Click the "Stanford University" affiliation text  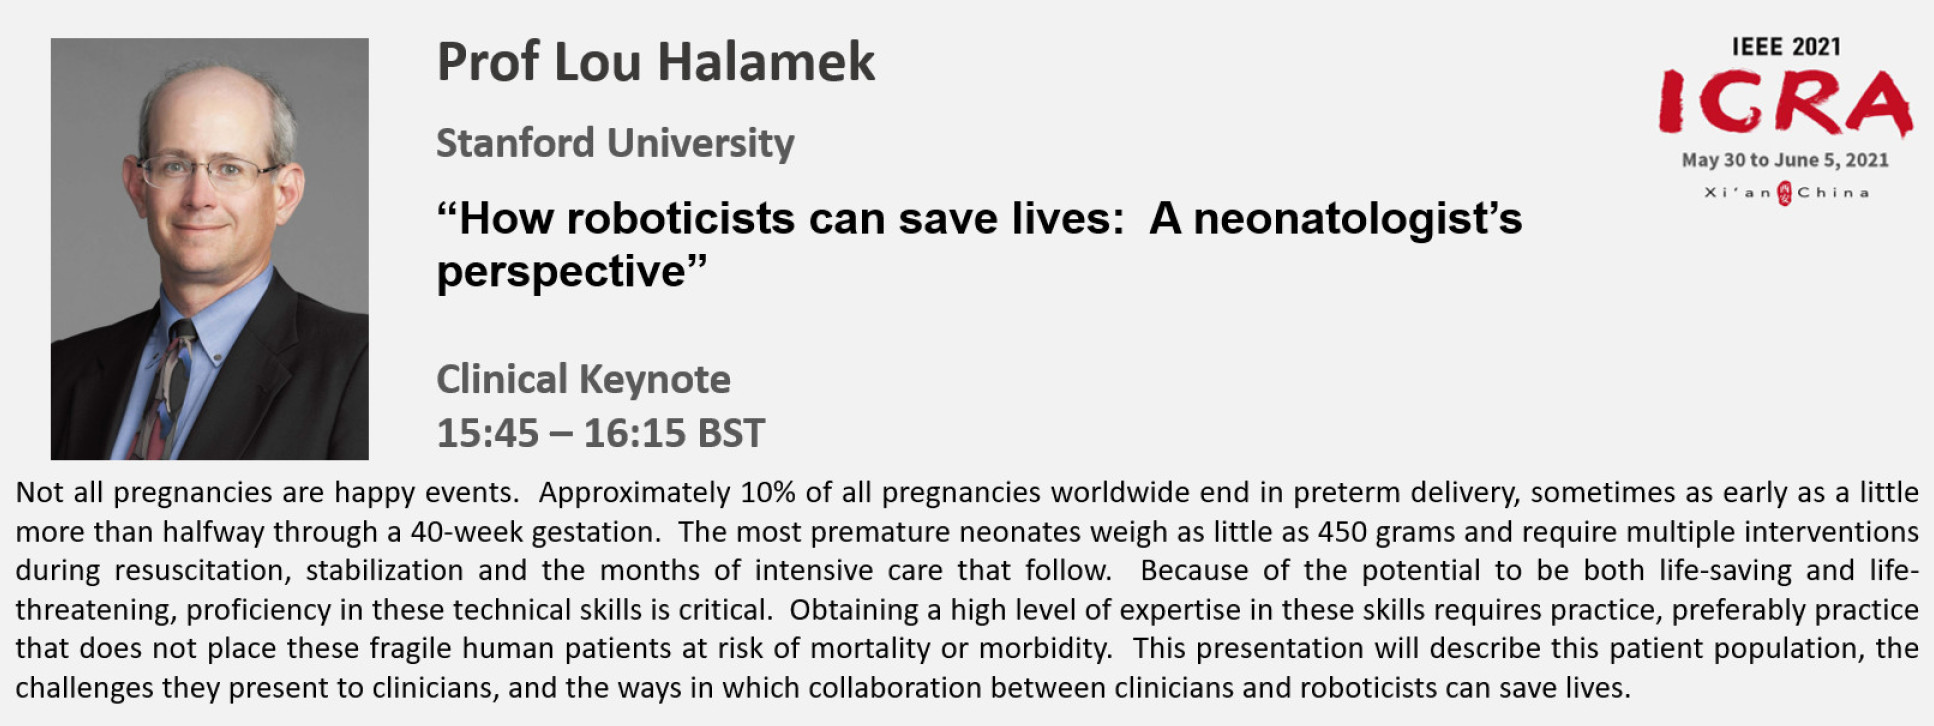615,143
